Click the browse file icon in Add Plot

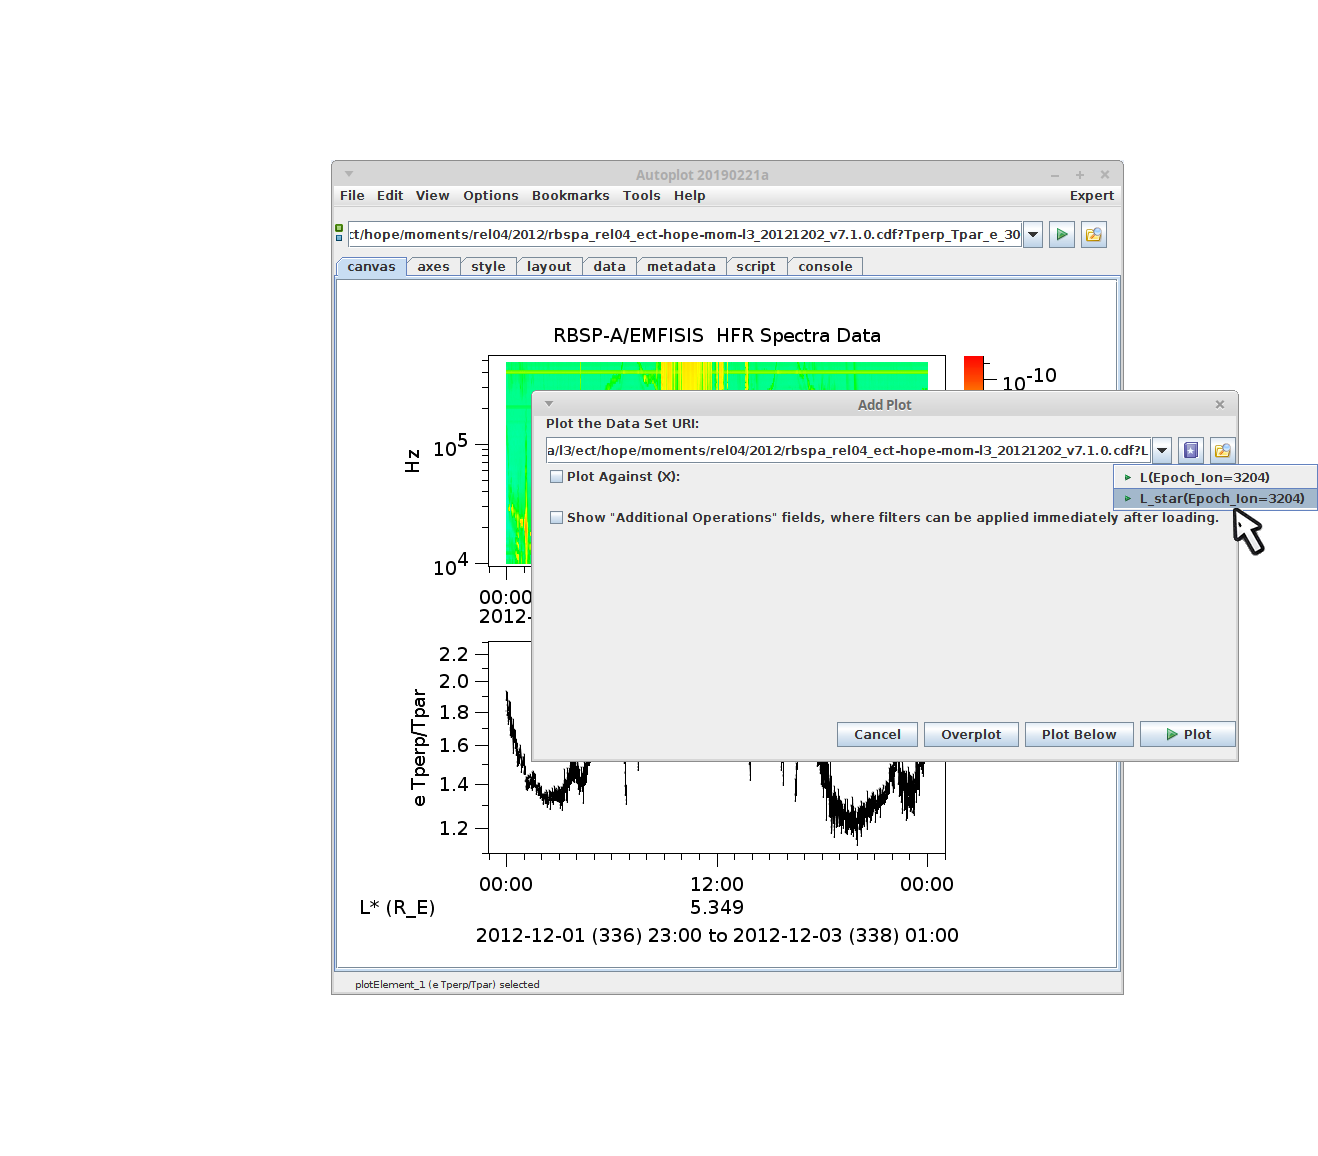[1222, 451]
